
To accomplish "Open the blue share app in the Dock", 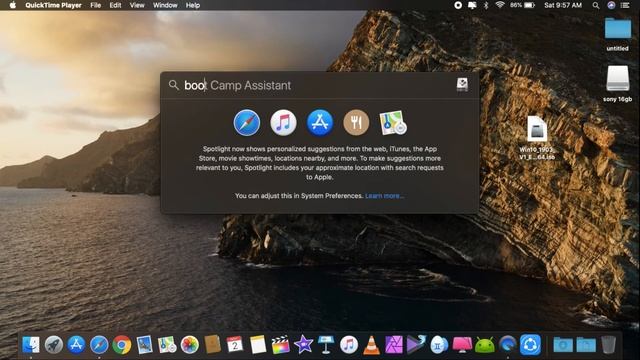I will pyautogui.click(x=530, y=345).
